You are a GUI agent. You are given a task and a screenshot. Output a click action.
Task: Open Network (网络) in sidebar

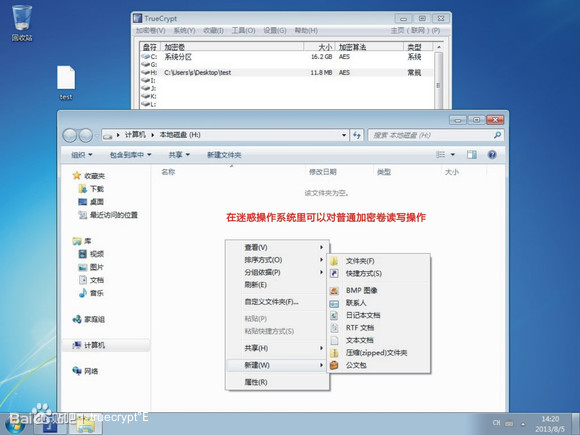point(86,371)
